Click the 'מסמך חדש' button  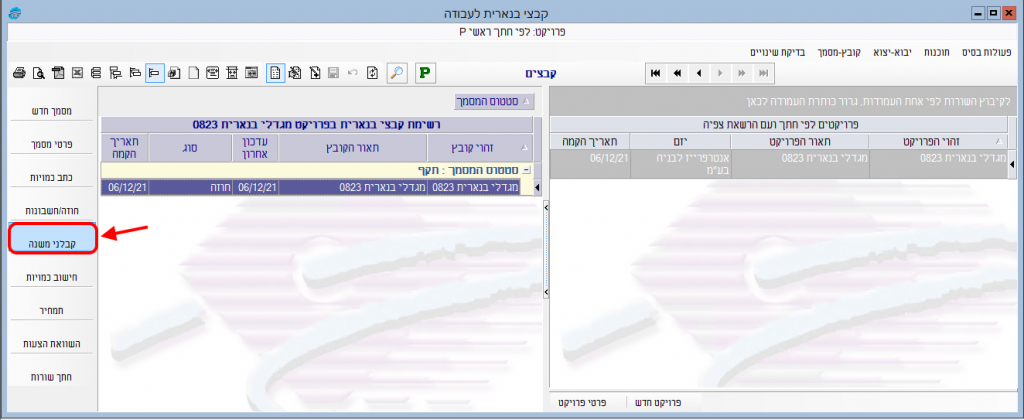[x=51, y=110]
